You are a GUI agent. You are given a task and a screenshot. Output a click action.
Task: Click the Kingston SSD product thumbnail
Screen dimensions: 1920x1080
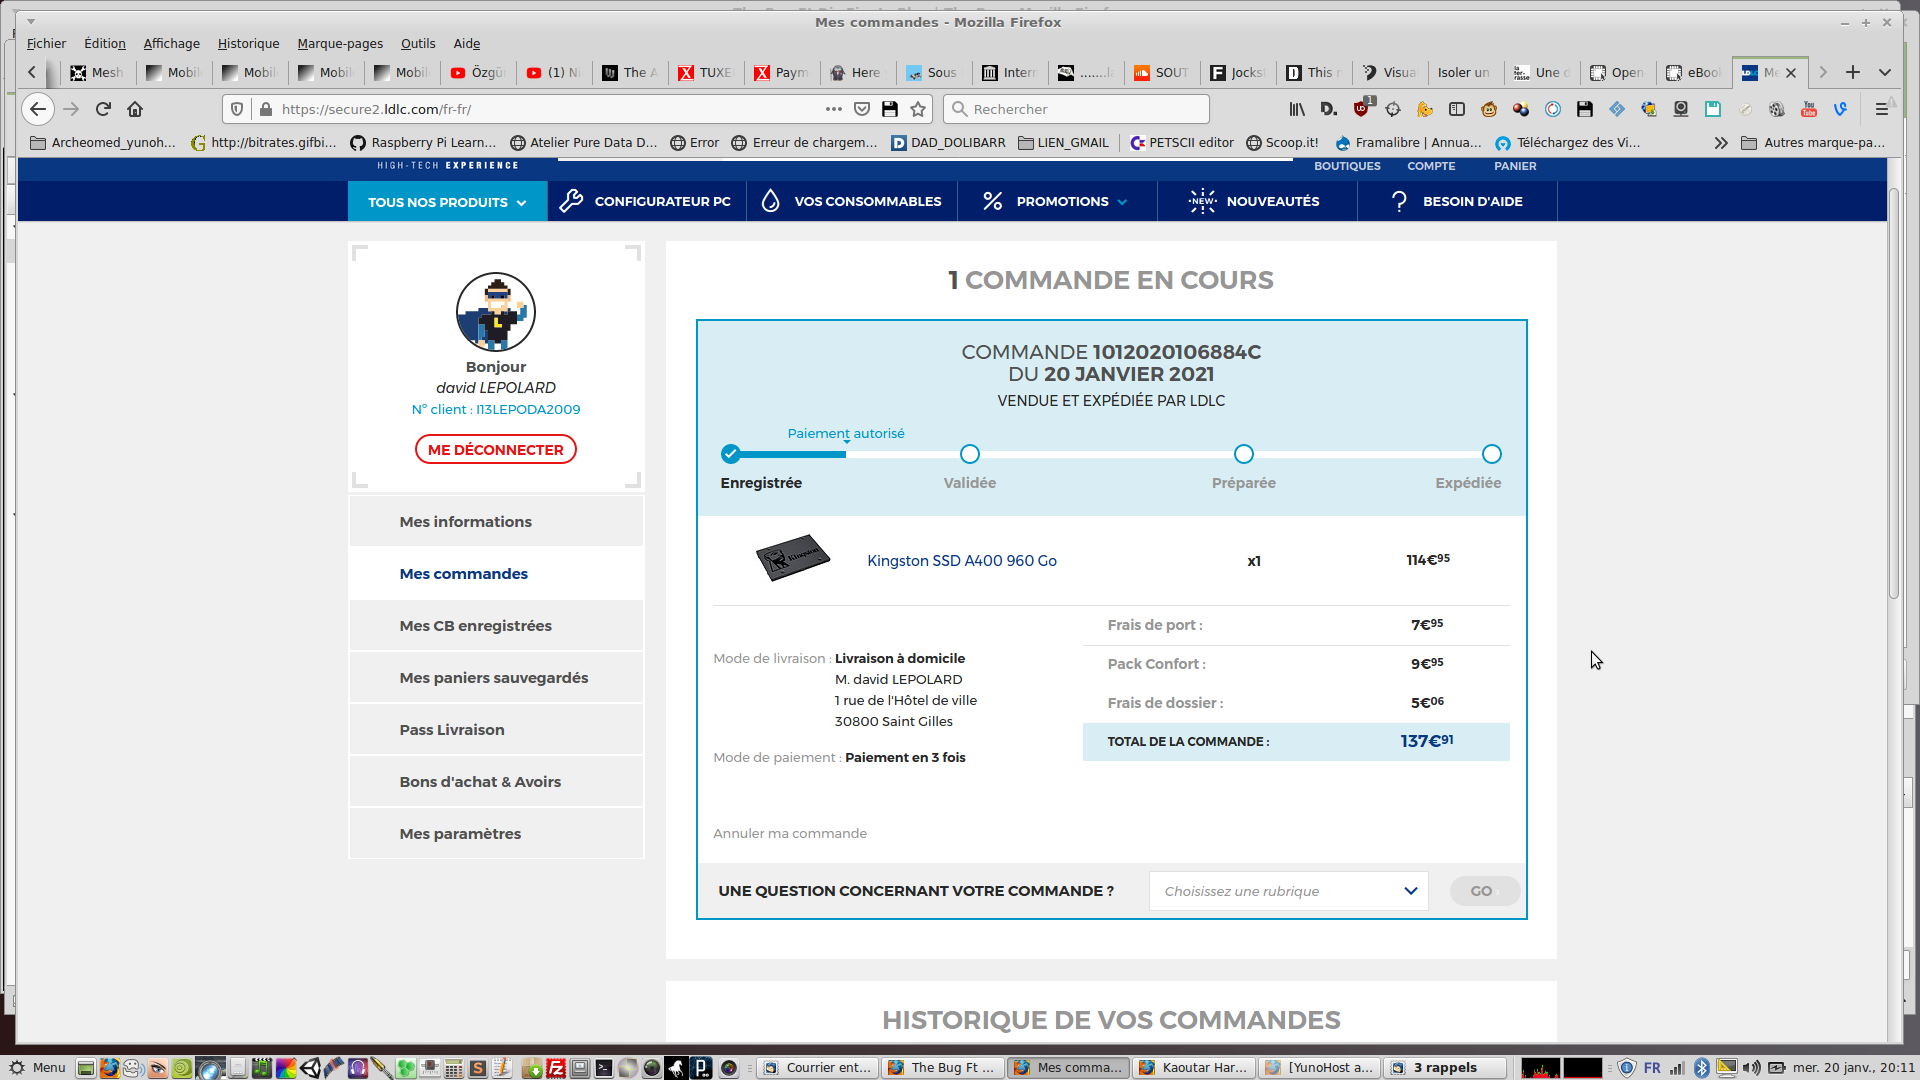click(793, 558)
